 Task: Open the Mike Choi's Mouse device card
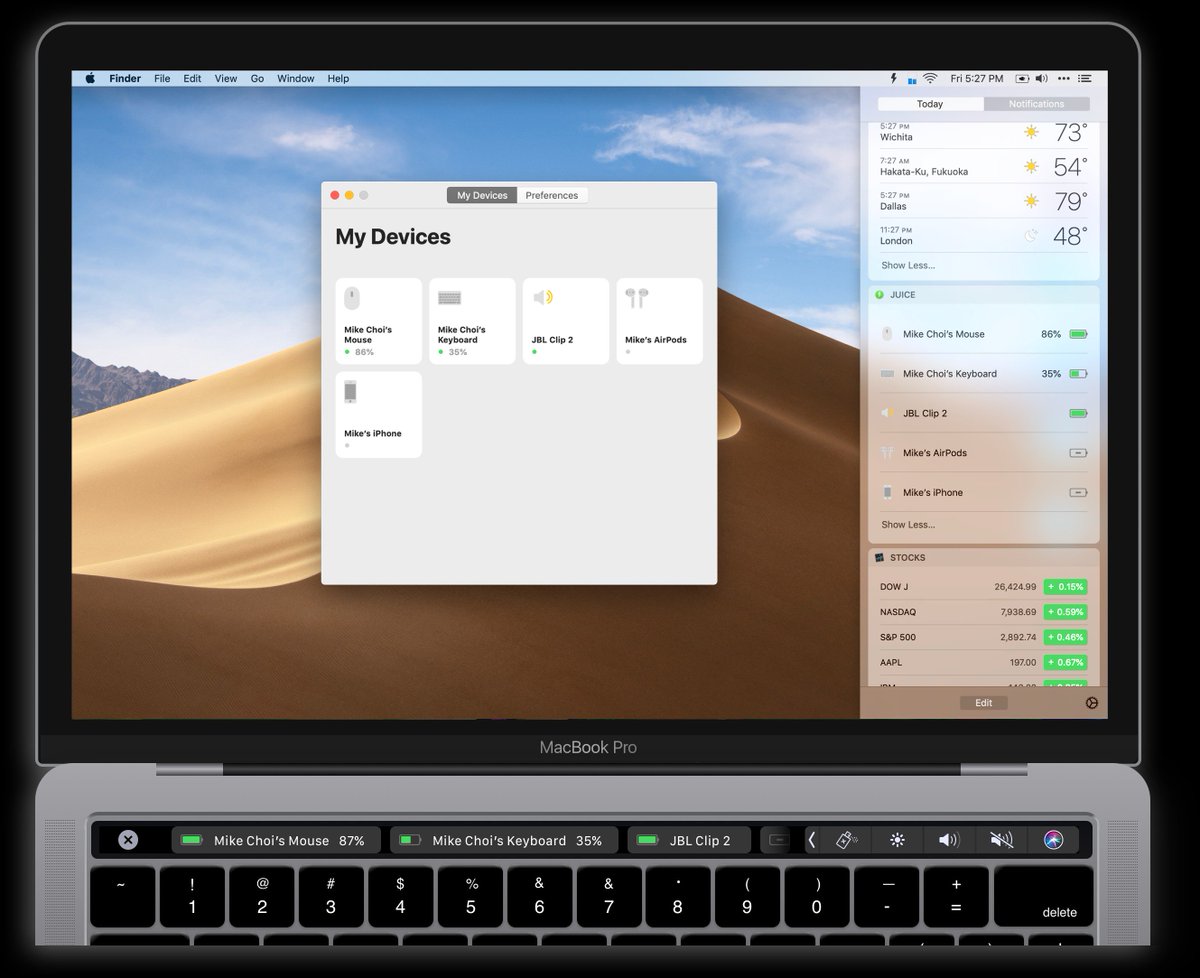pyautogui.click(x=379, y=321)
